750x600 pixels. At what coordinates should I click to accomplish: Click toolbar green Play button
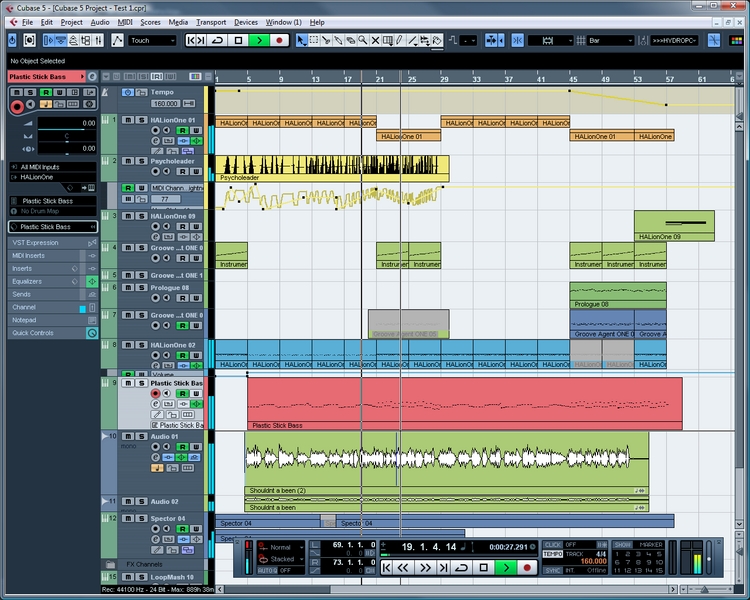click(x=259, y=41)
